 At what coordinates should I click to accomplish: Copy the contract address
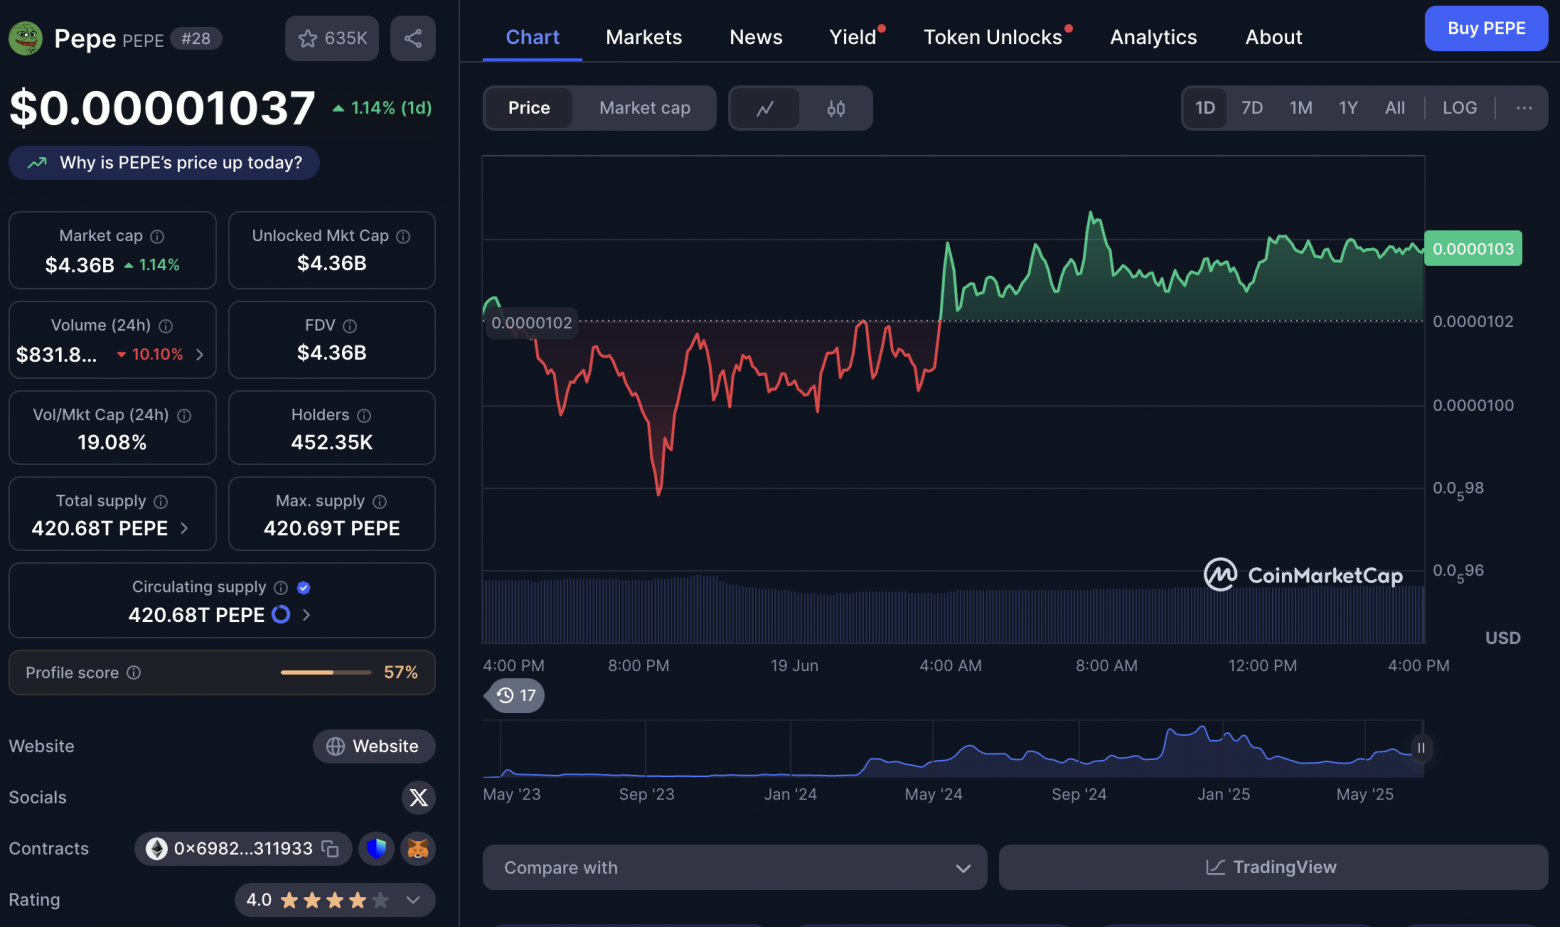[330, 849]
